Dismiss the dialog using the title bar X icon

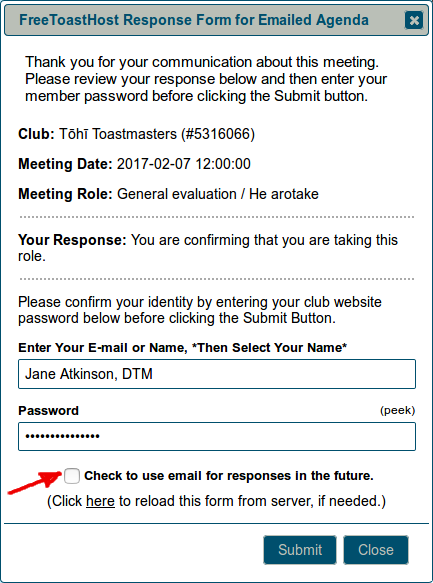(414, 20)
